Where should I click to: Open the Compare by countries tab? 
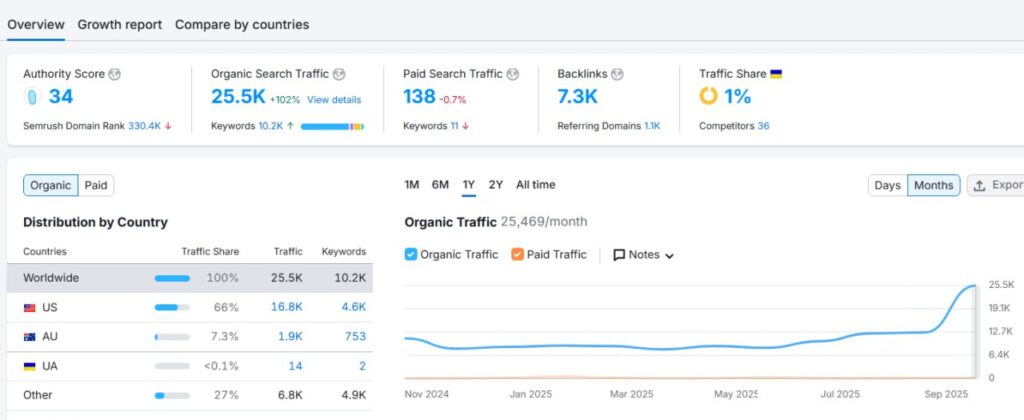pyautogui.click(x=242, y=25)
